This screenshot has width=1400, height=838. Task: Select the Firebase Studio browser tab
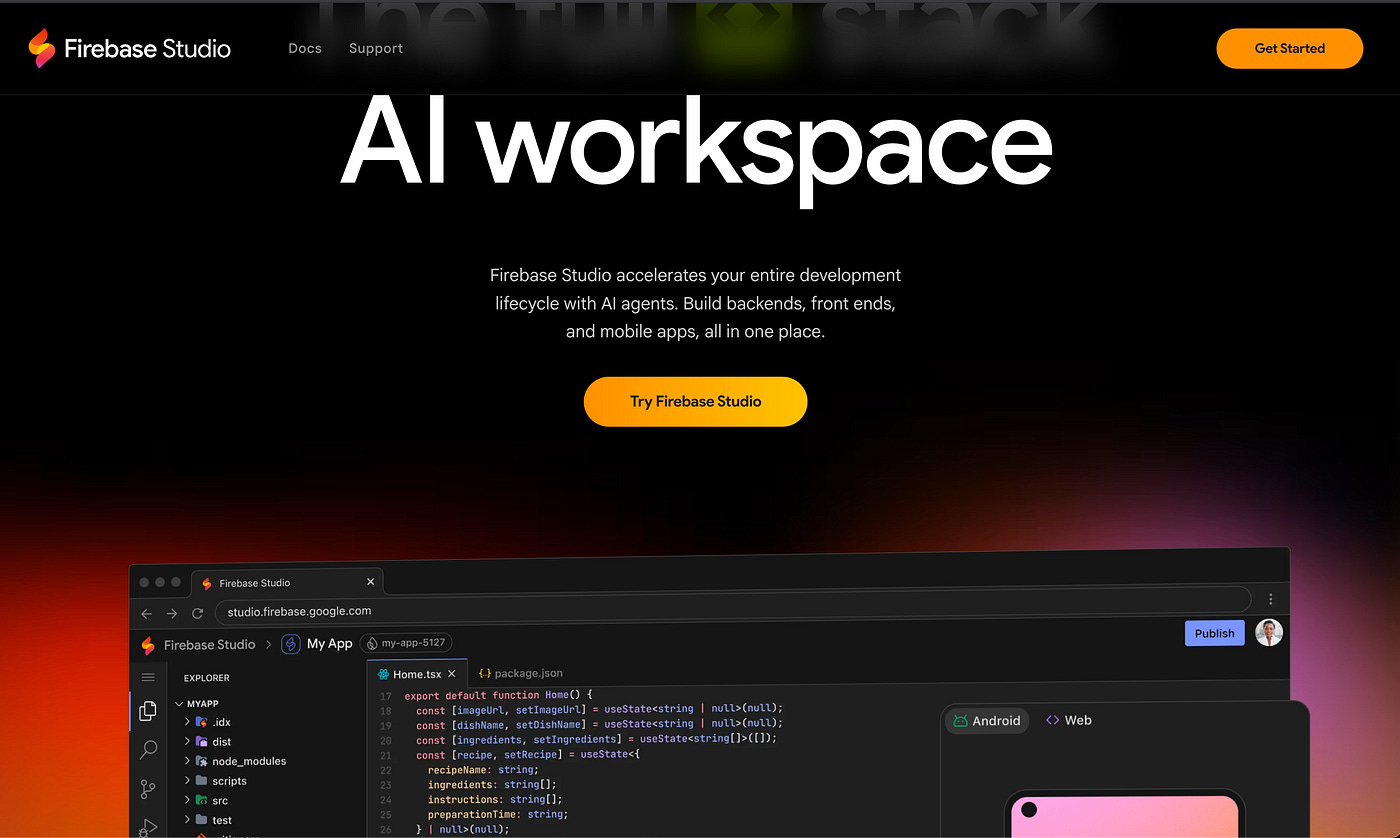(287, 582)
